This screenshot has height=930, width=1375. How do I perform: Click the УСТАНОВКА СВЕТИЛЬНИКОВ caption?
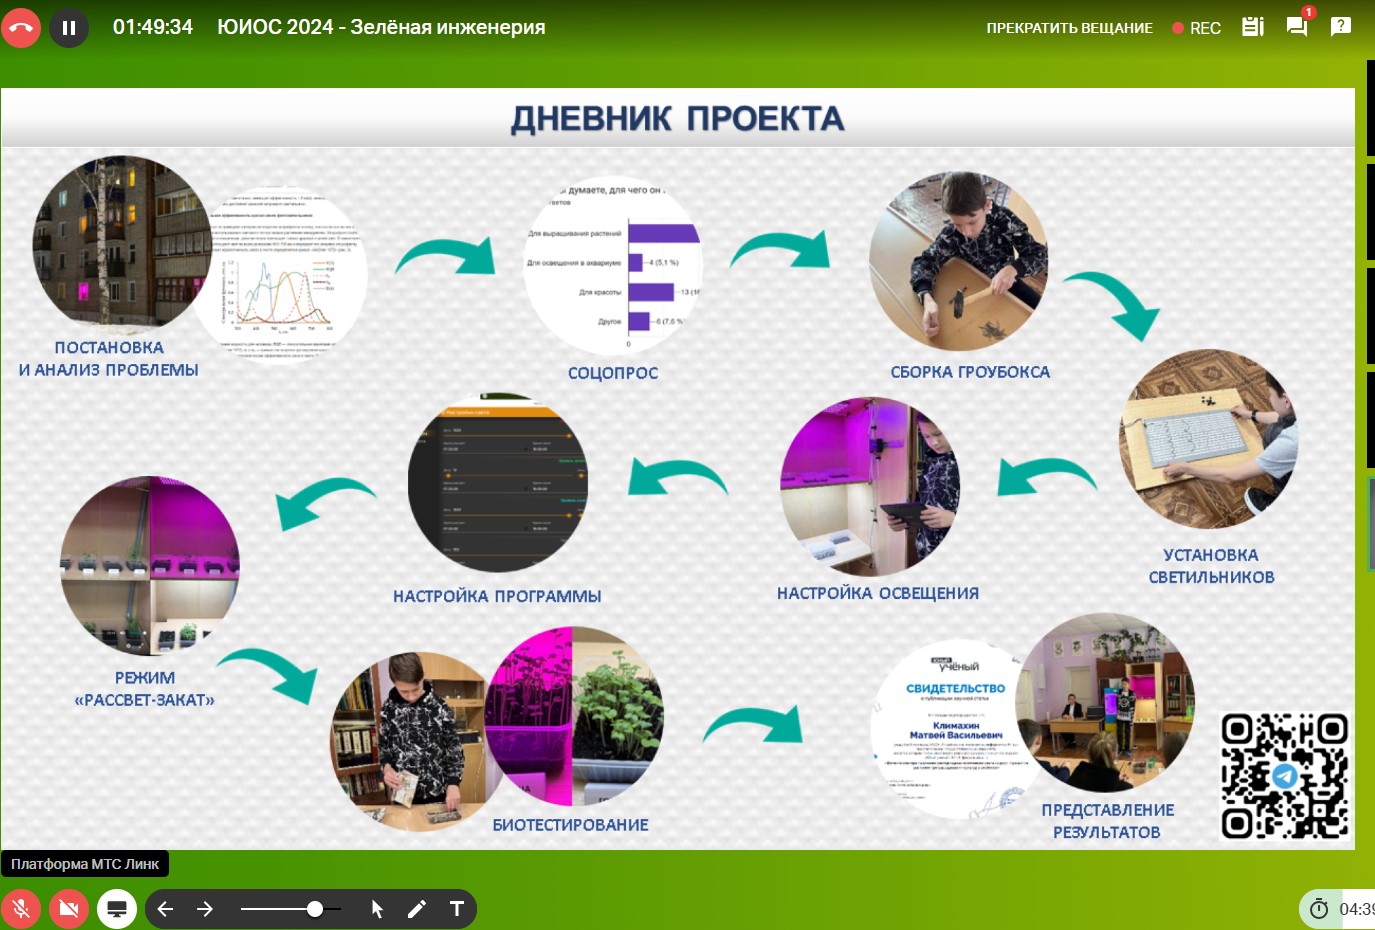pyautogui.click(x=1211, y=566)
